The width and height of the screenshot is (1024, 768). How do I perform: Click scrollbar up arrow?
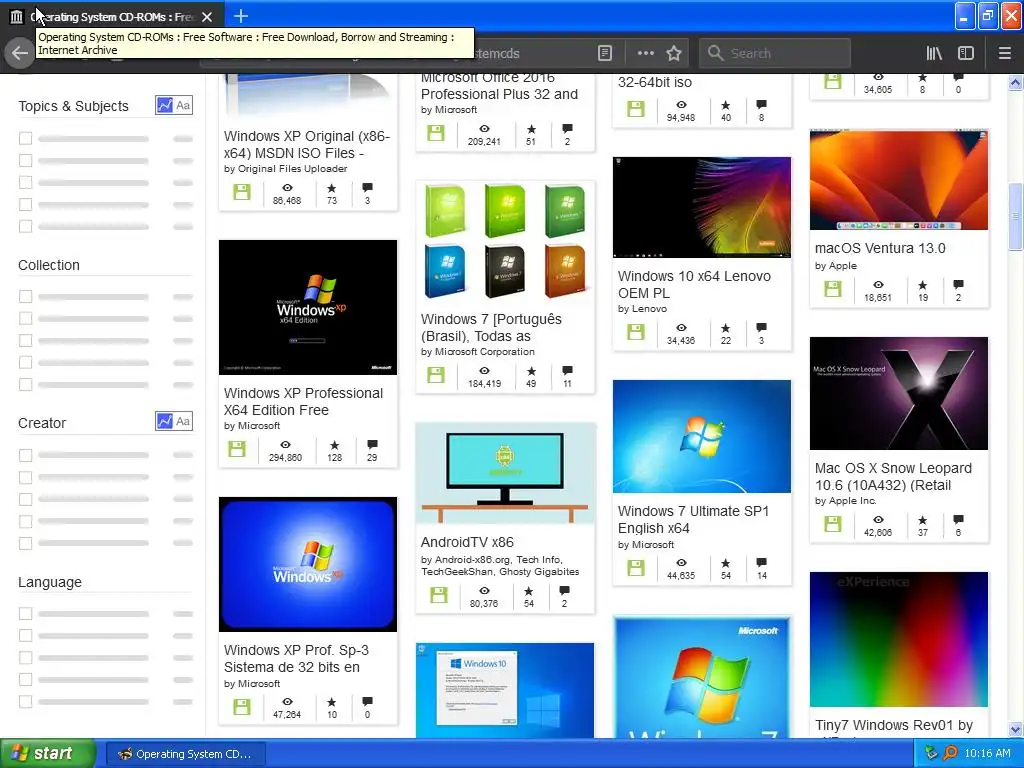point(1015,82)
